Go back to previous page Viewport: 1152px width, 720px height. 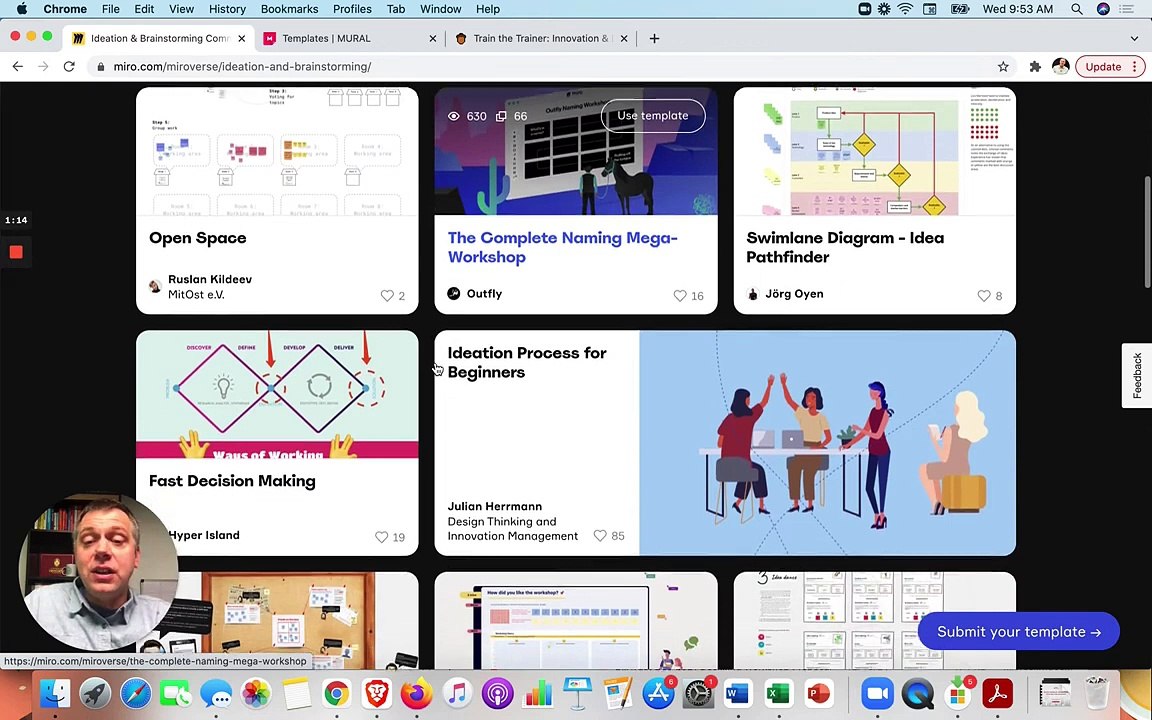pos(18,67)
